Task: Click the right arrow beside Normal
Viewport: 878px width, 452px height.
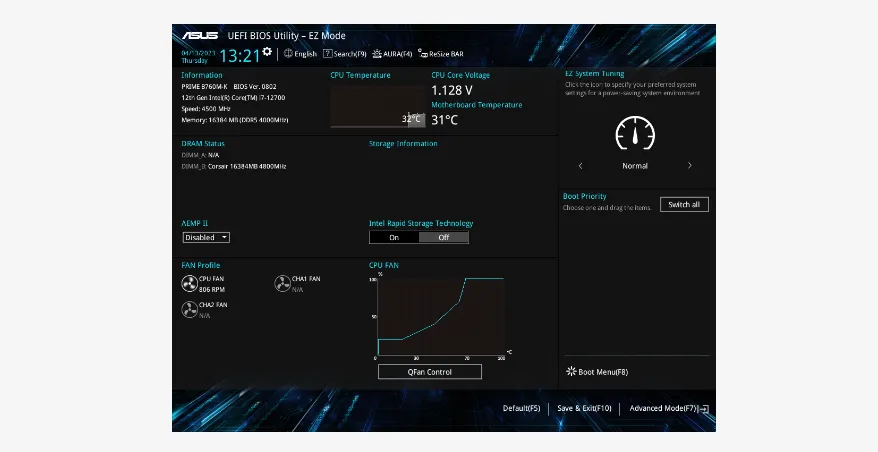Action: [x=689, y=166]
